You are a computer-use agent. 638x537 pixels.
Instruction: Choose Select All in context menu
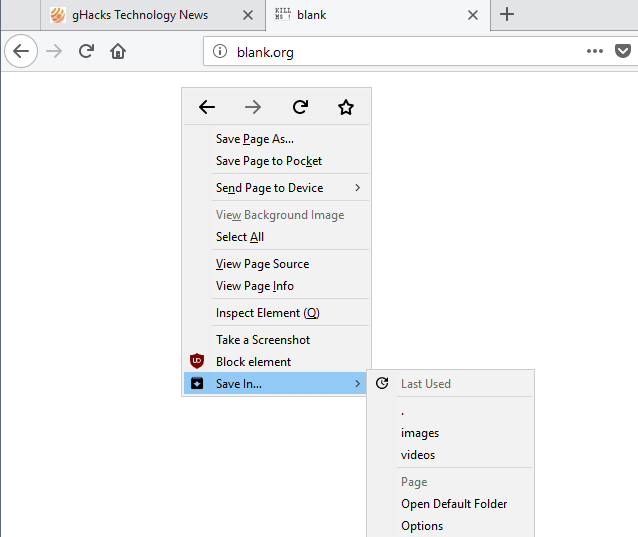[x=277, y=237]
